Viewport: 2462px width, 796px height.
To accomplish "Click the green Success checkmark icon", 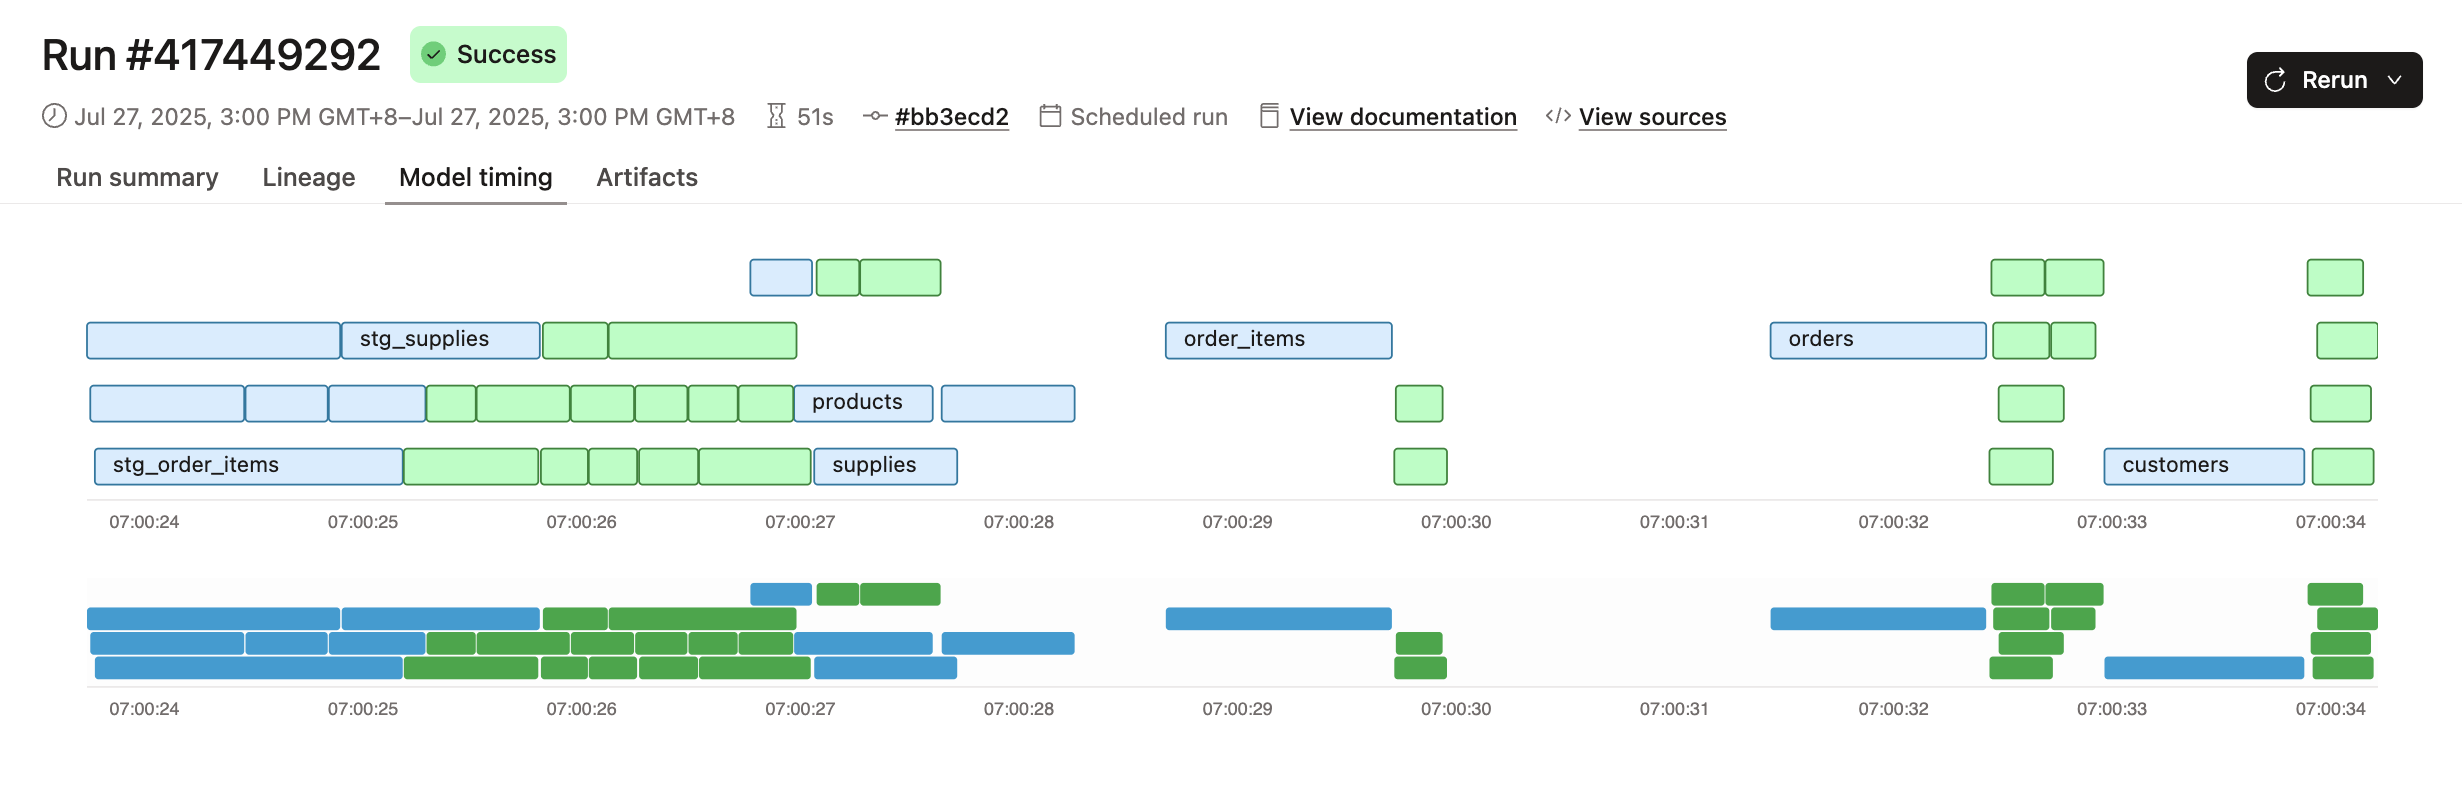I will coord(433,54).
